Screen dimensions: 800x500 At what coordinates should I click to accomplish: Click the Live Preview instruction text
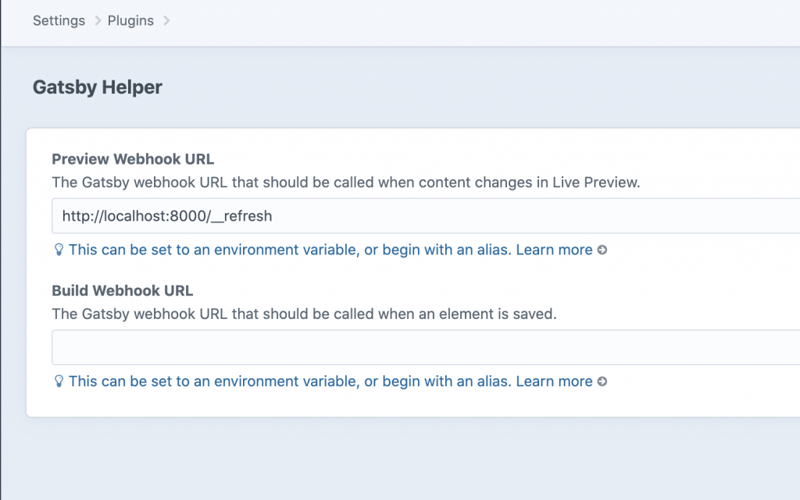click(345, 182)
